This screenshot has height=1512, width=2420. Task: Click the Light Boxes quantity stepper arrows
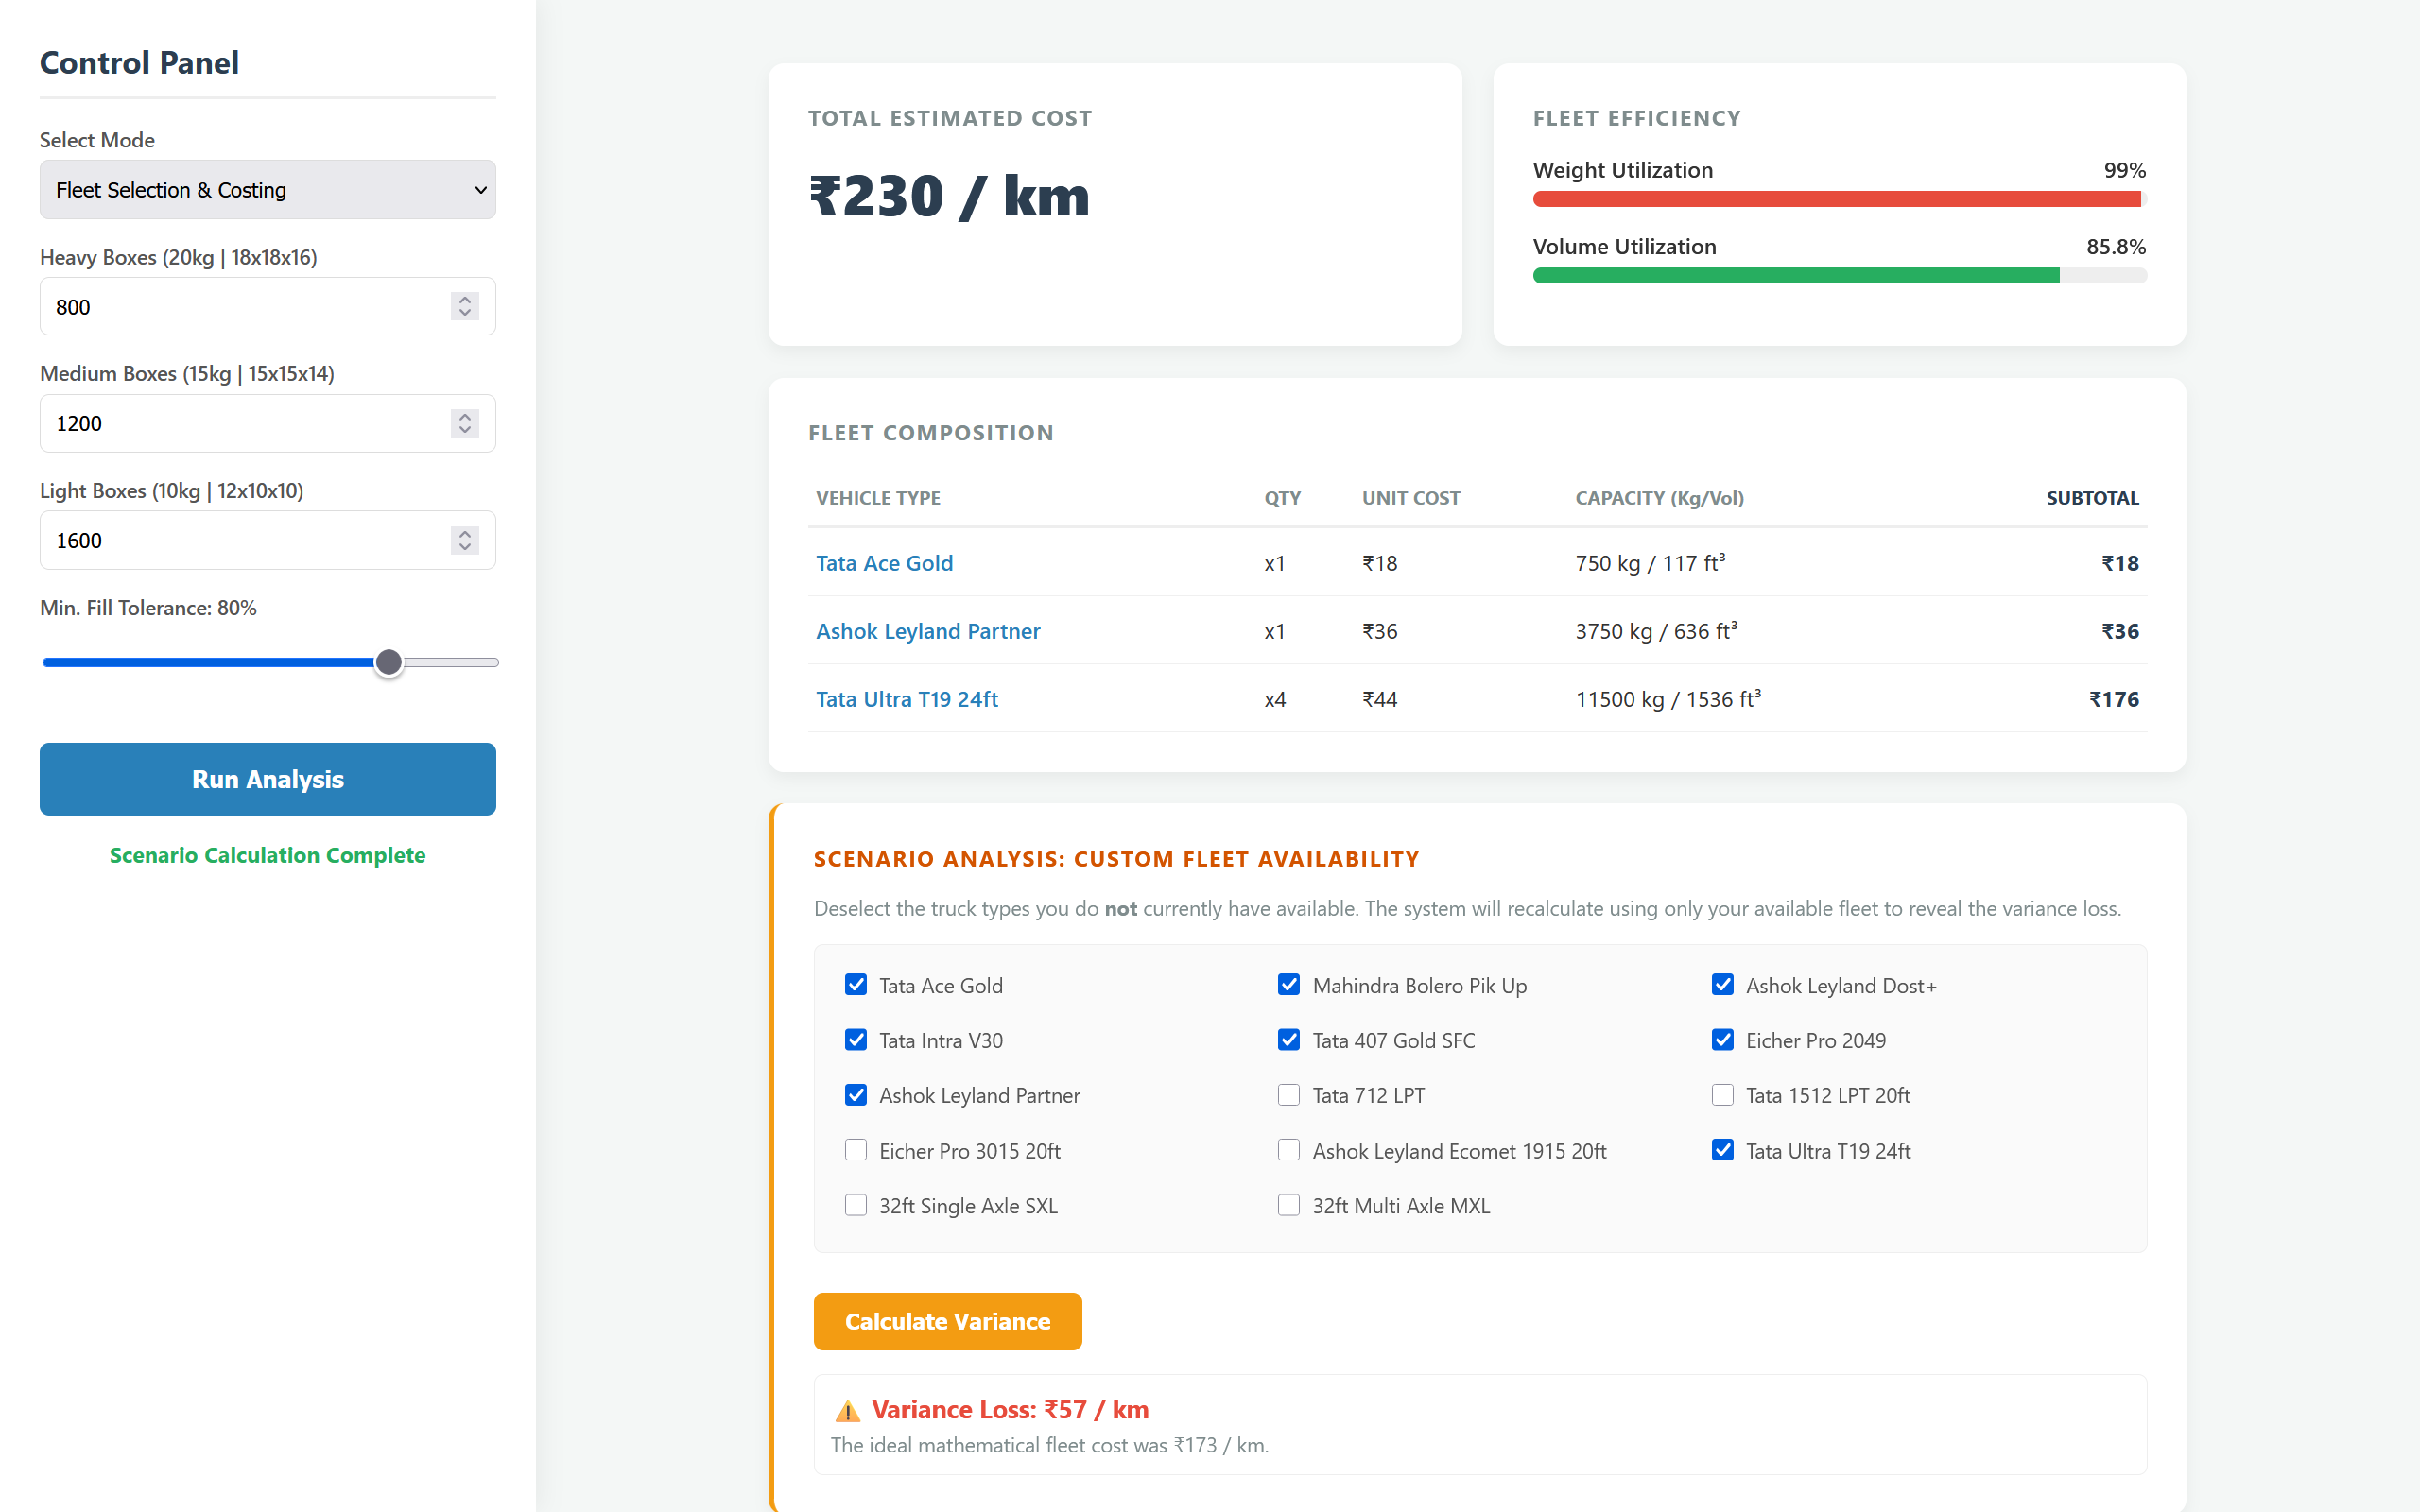[465, 540]
